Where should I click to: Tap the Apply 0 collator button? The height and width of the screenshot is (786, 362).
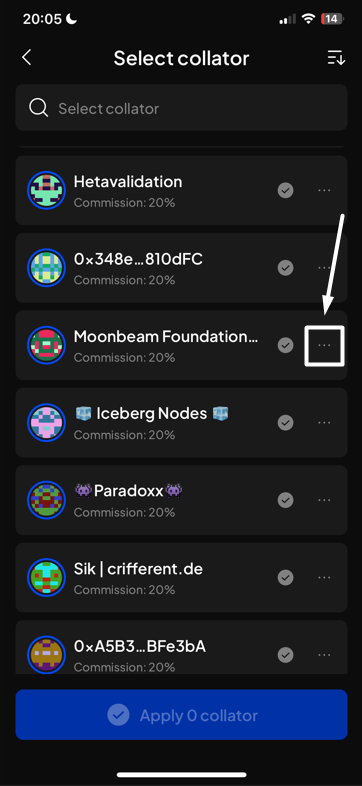[181, 715]
